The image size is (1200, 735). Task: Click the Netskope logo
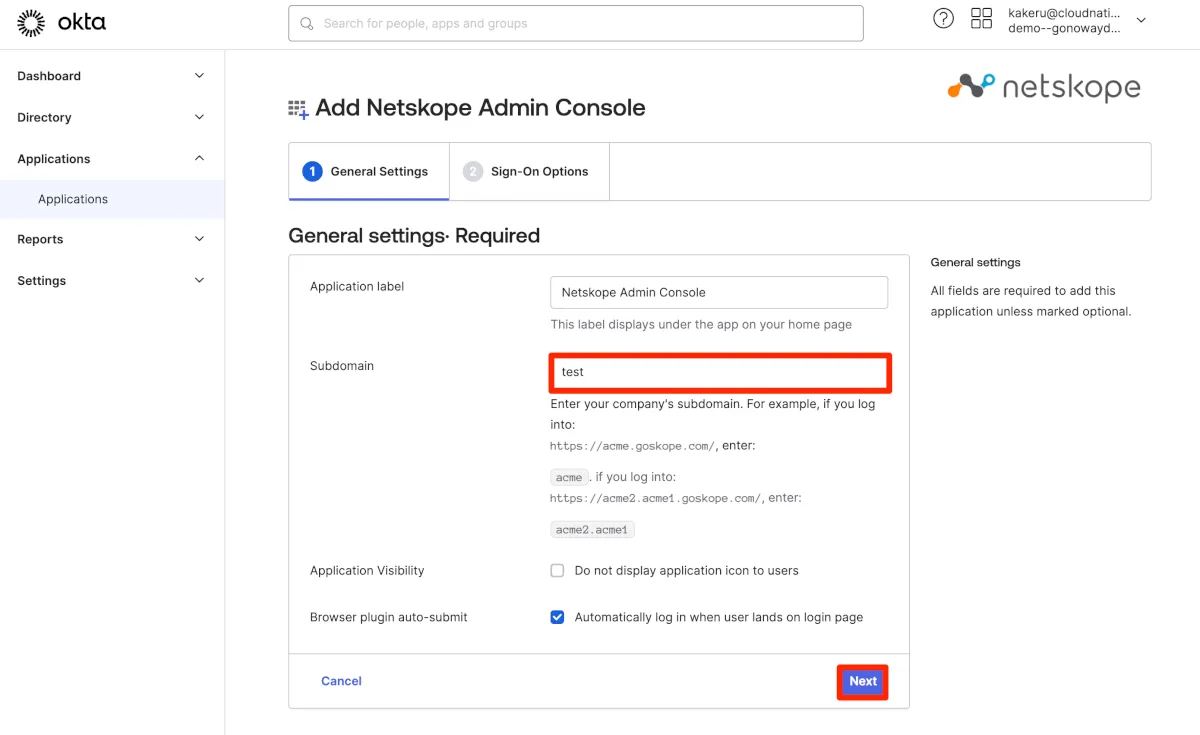(1043, 88)
